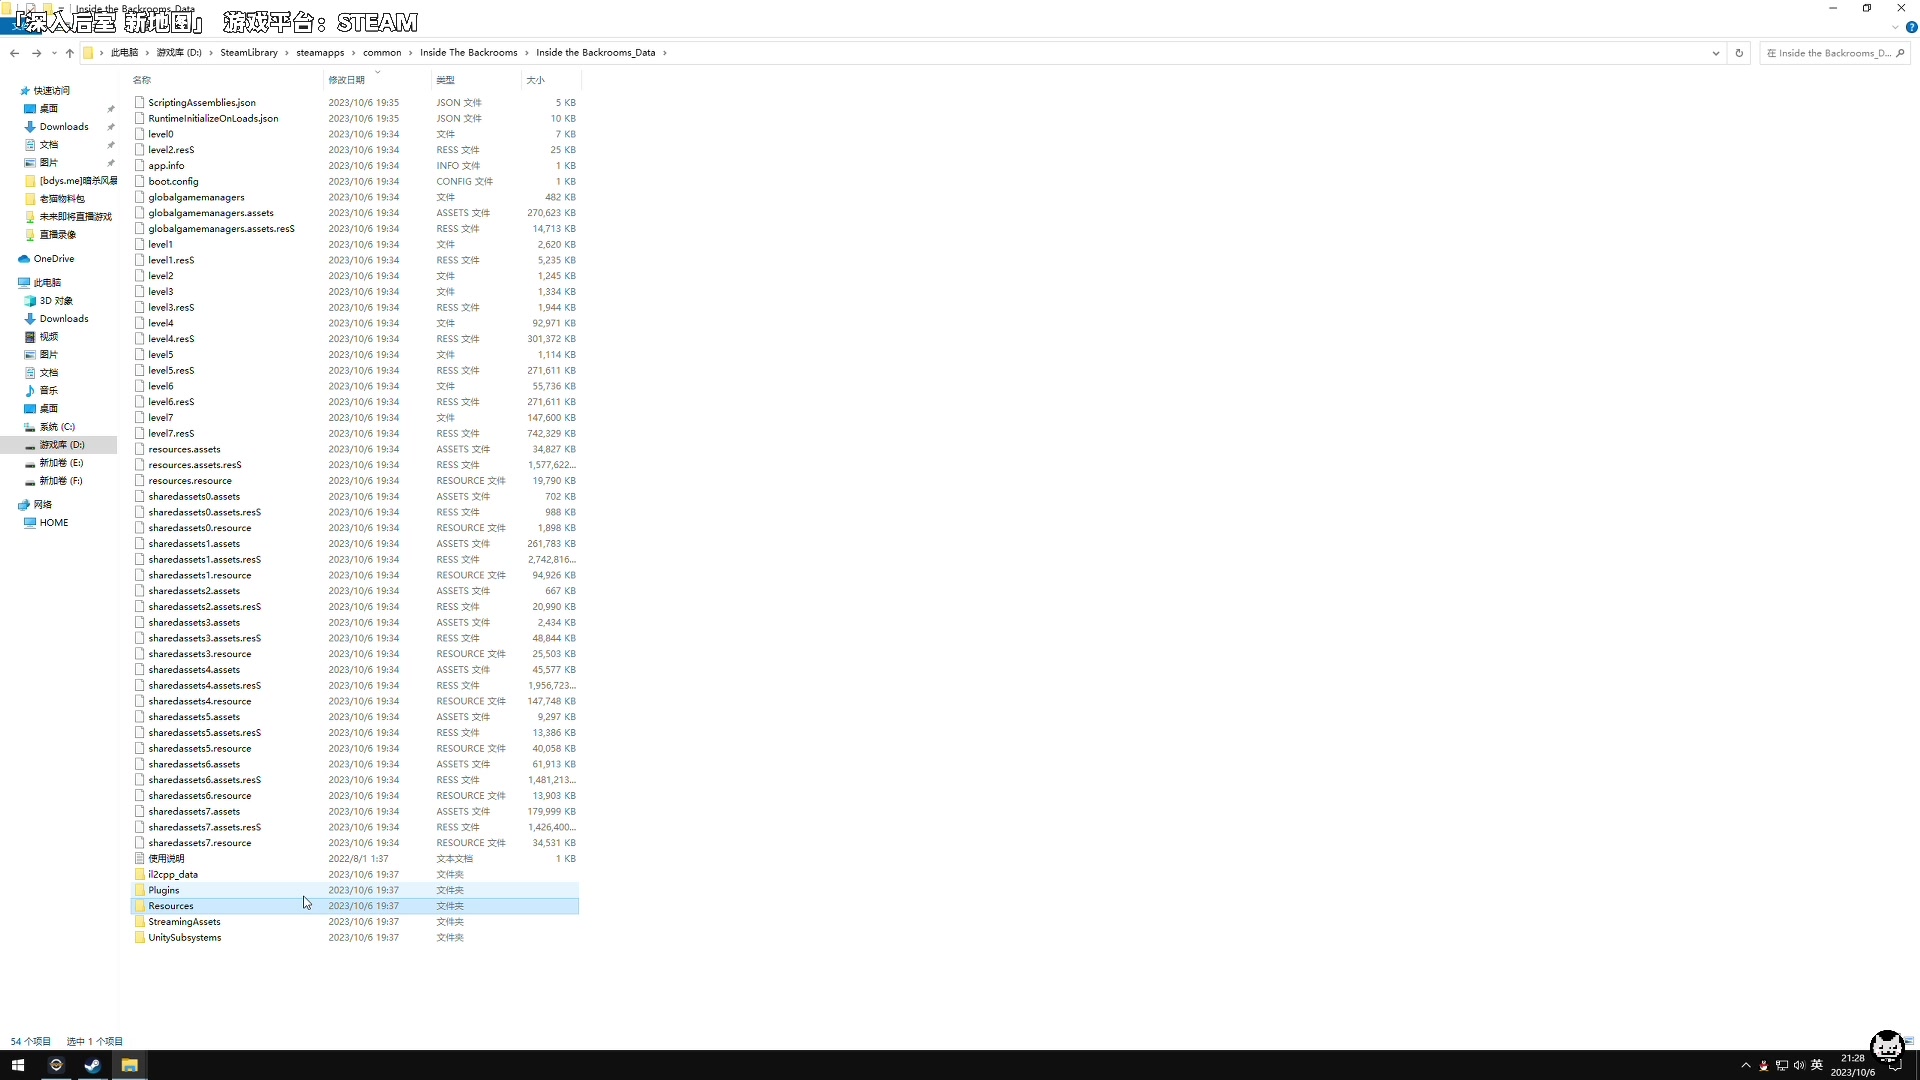Select 新加卷 (F:) drive in sidebar
Image resolution: width=1920 pixels, height=1080 pixels.
click(x=61, y=481)
